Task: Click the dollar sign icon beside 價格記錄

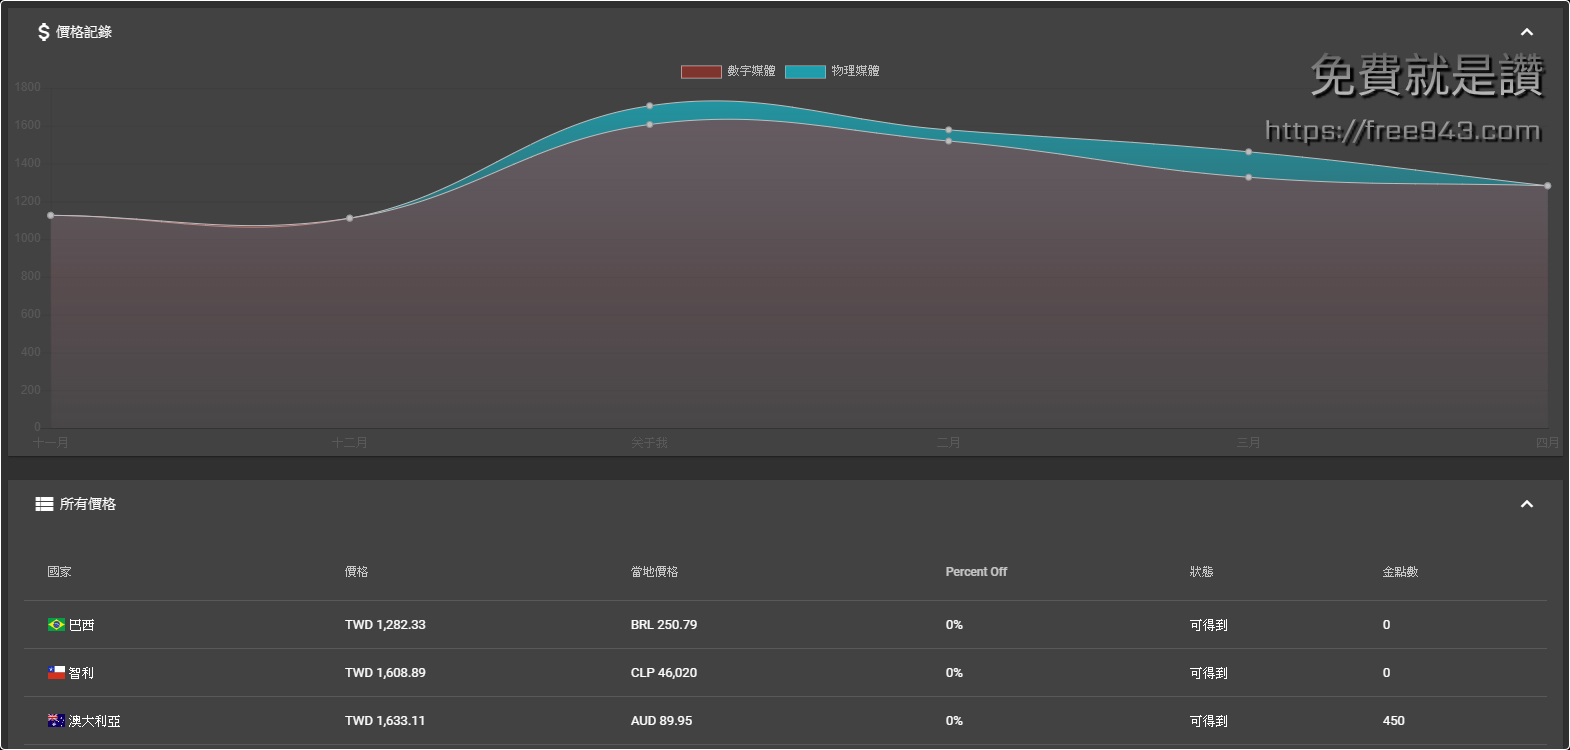Action: point(43,32)
